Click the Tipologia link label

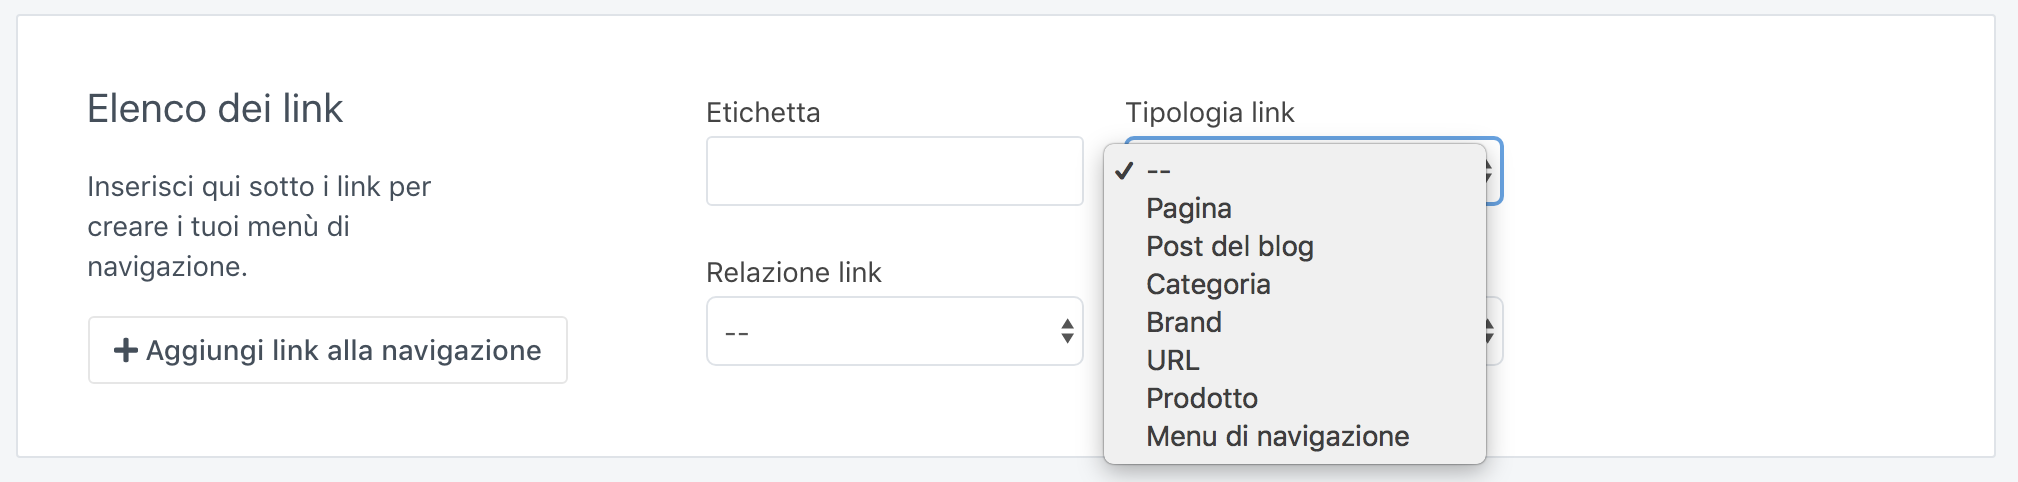pos(1209,112)
